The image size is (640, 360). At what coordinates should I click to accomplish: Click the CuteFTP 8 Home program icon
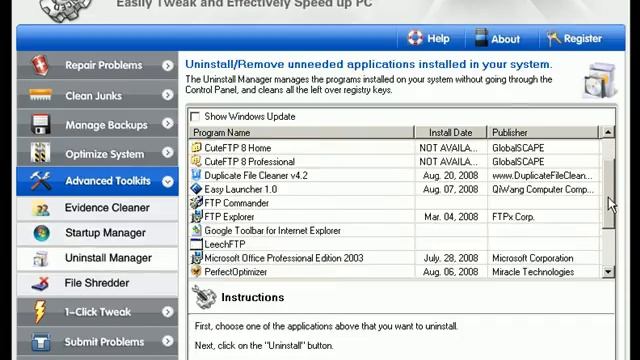196,147
